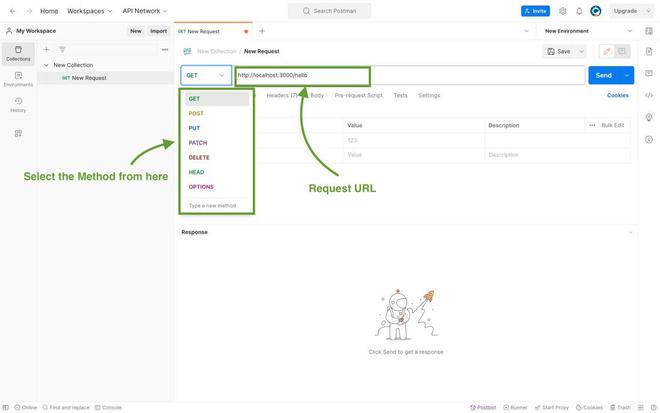Click the Import button
This screenshot has height=413, width=660.
click(x=159, y=31)
